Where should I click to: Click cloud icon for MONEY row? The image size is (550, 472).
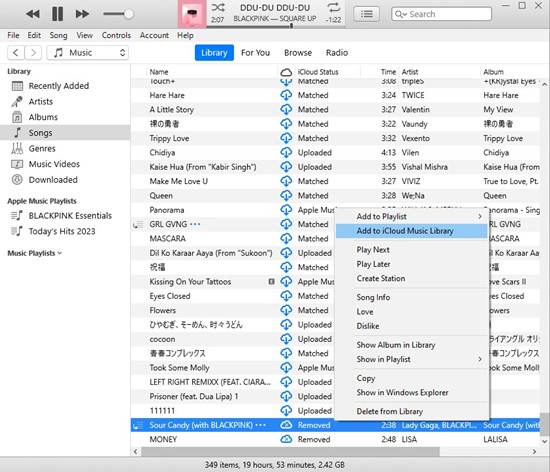pyautogui.click(x=286, y=439)
